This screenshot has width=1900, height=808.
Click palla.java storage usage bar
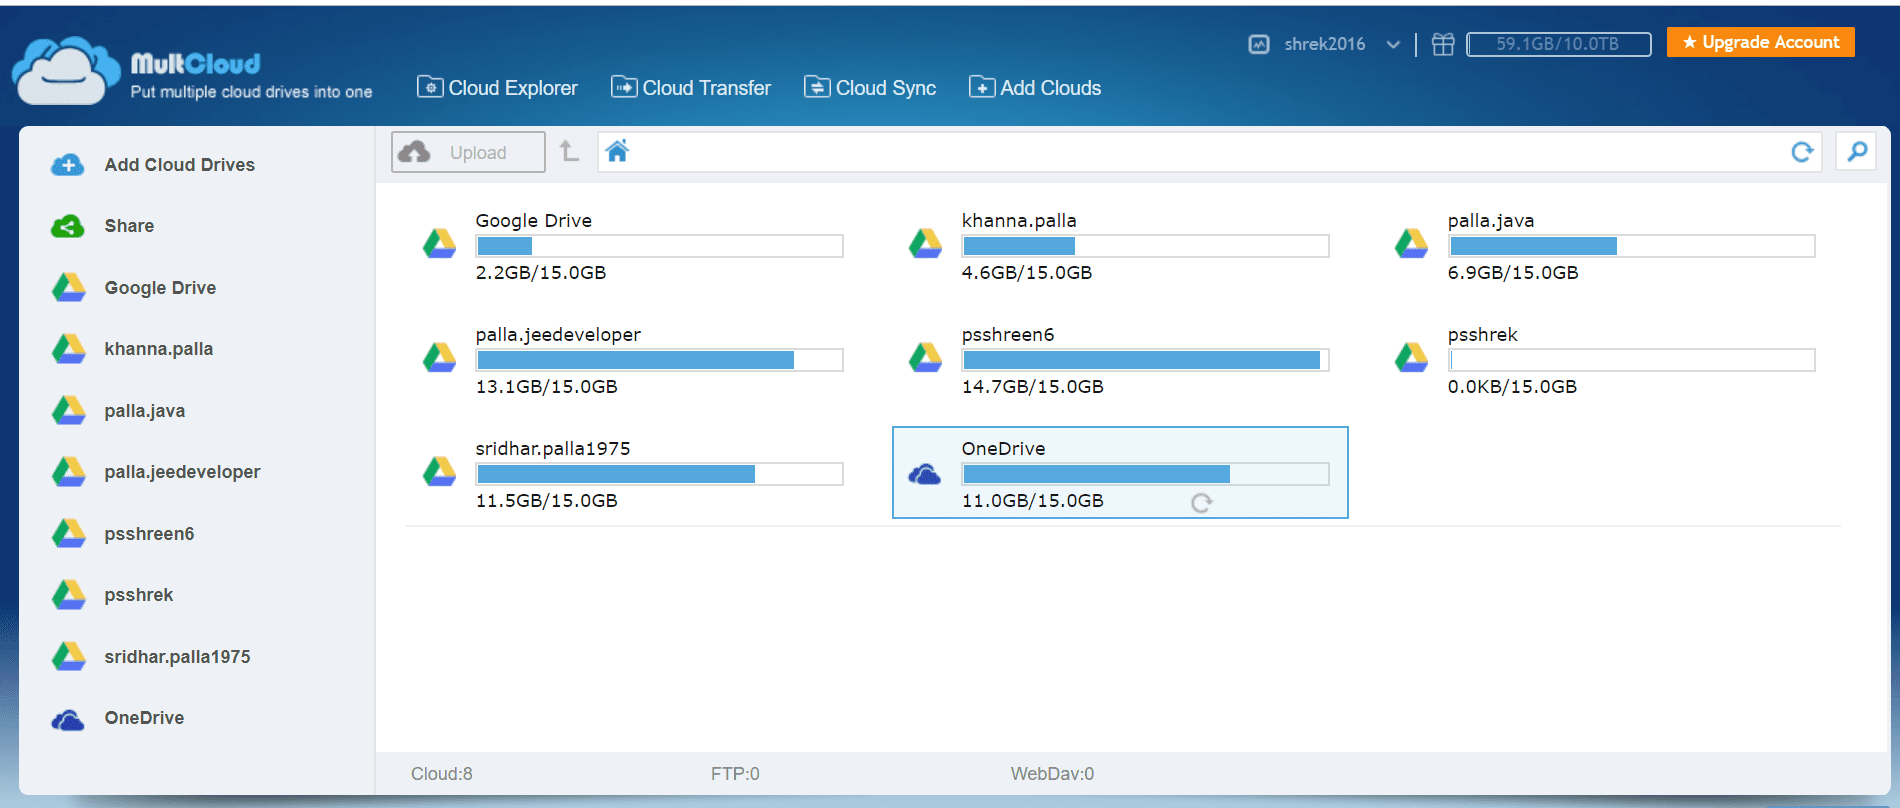pos(1631,246)
